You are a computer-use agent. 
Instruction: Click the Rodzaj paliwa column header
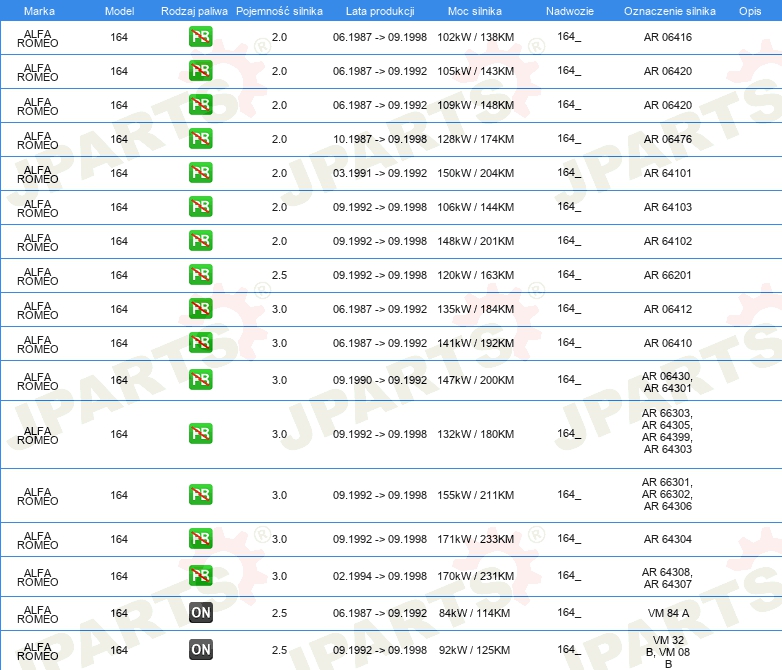pyautogui.click(x=194, y=10)
